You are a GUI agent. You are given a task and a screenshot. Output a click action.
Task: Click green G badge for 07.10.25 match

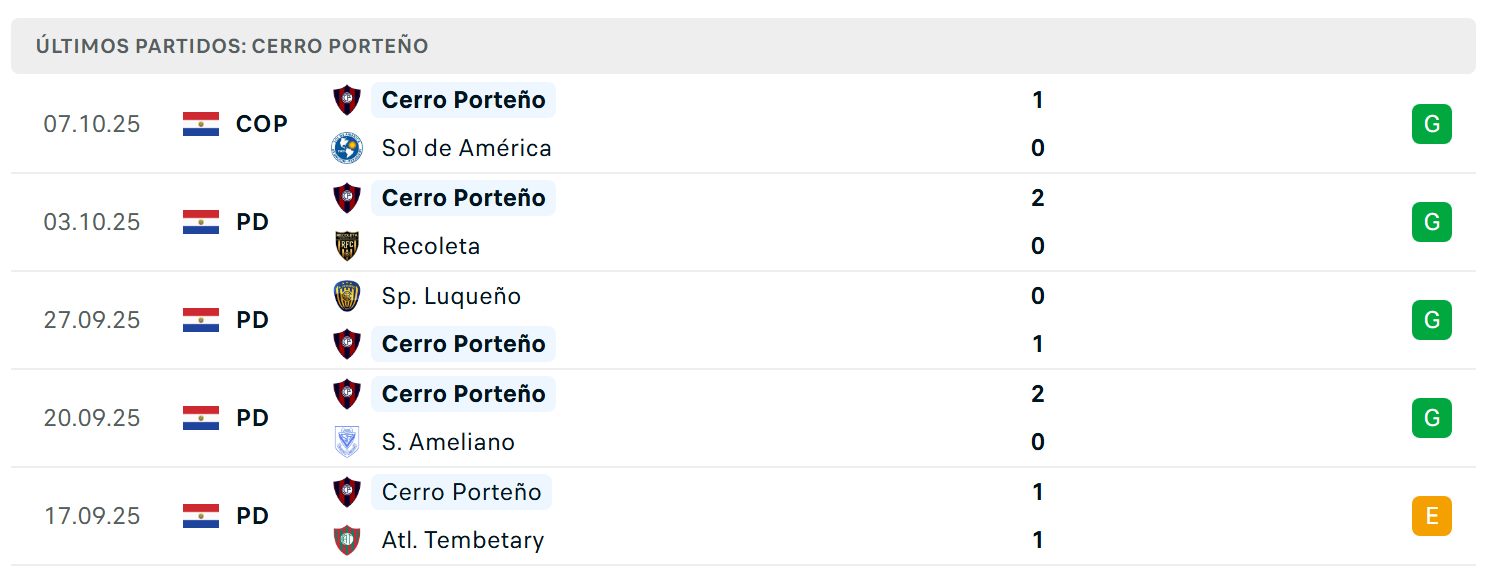click(1432, 124)
